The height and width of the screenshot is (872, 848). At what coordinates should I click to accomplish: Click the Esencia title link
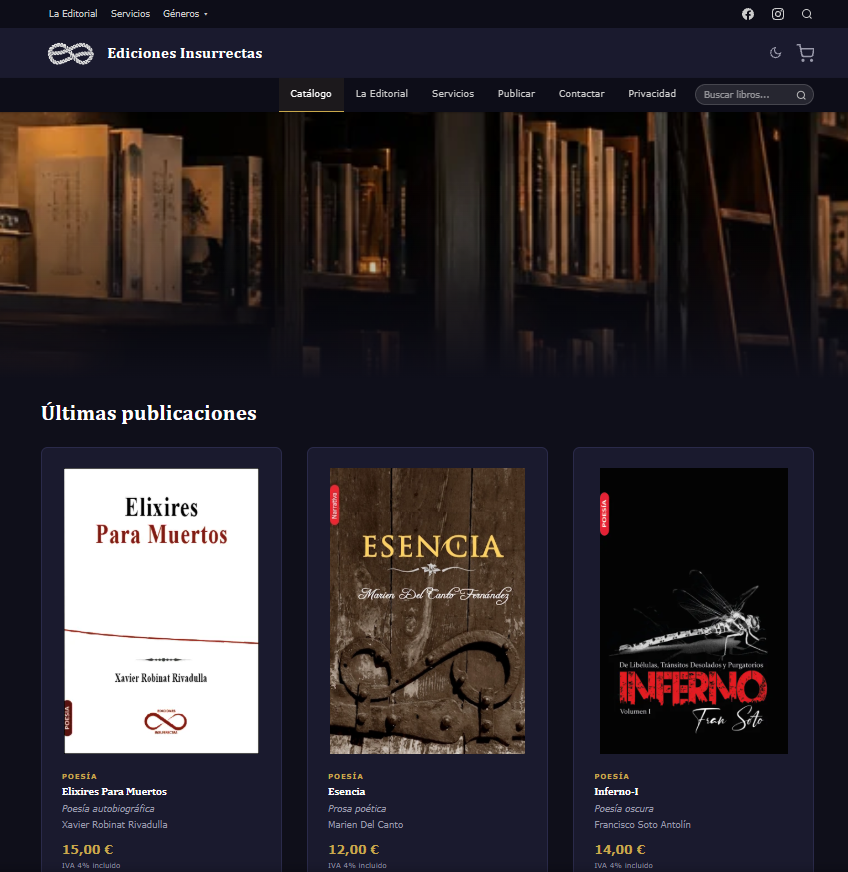click(x=346, y=791)
